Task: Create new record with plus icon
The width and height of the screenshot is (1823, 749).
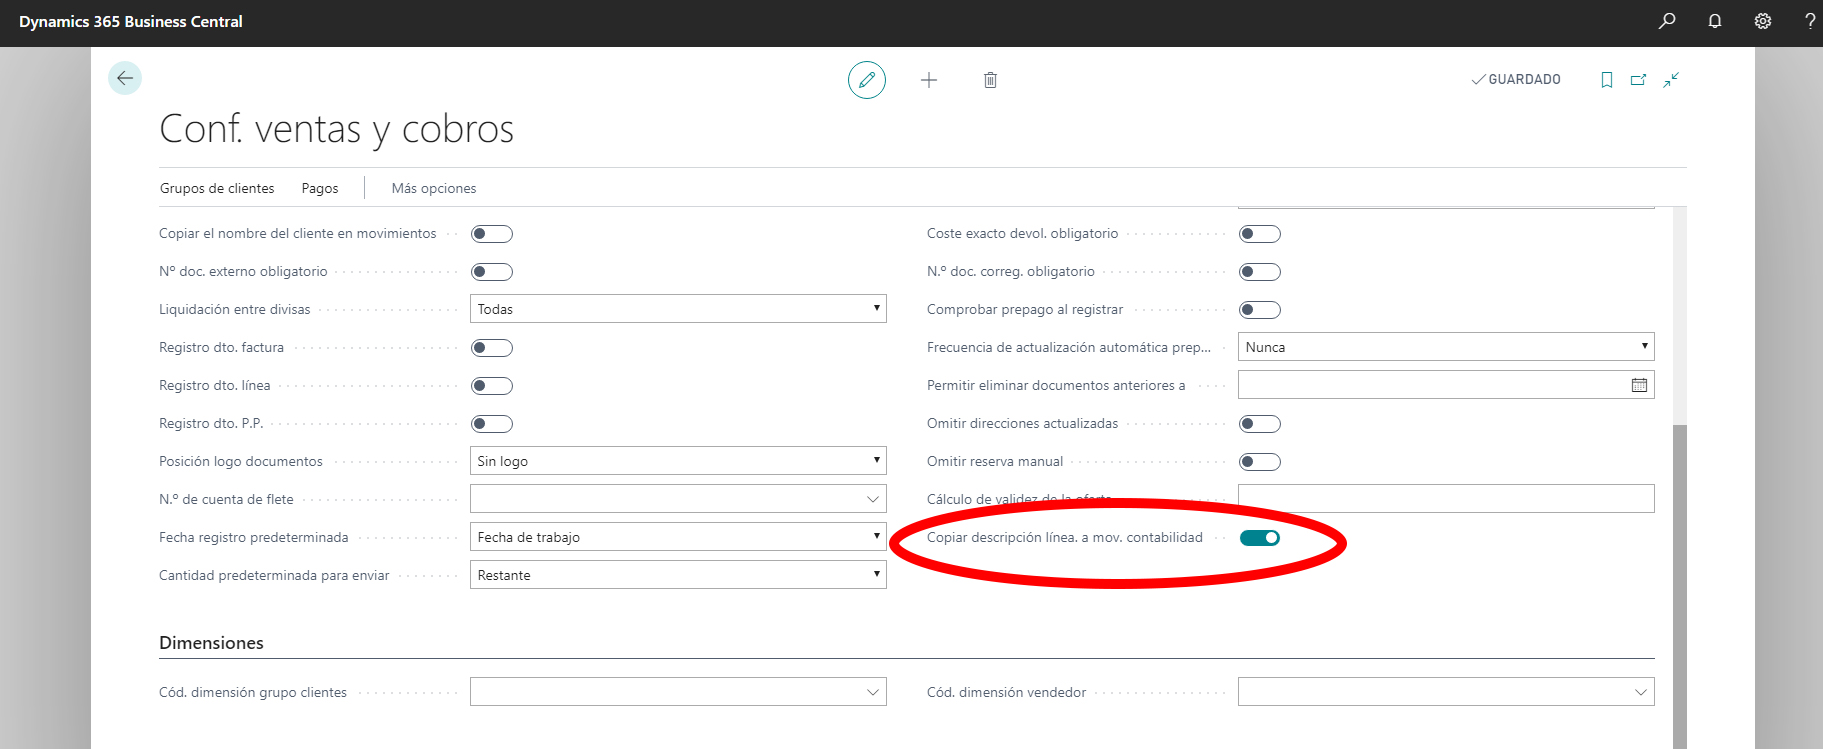Action: [x=929, y=80]
